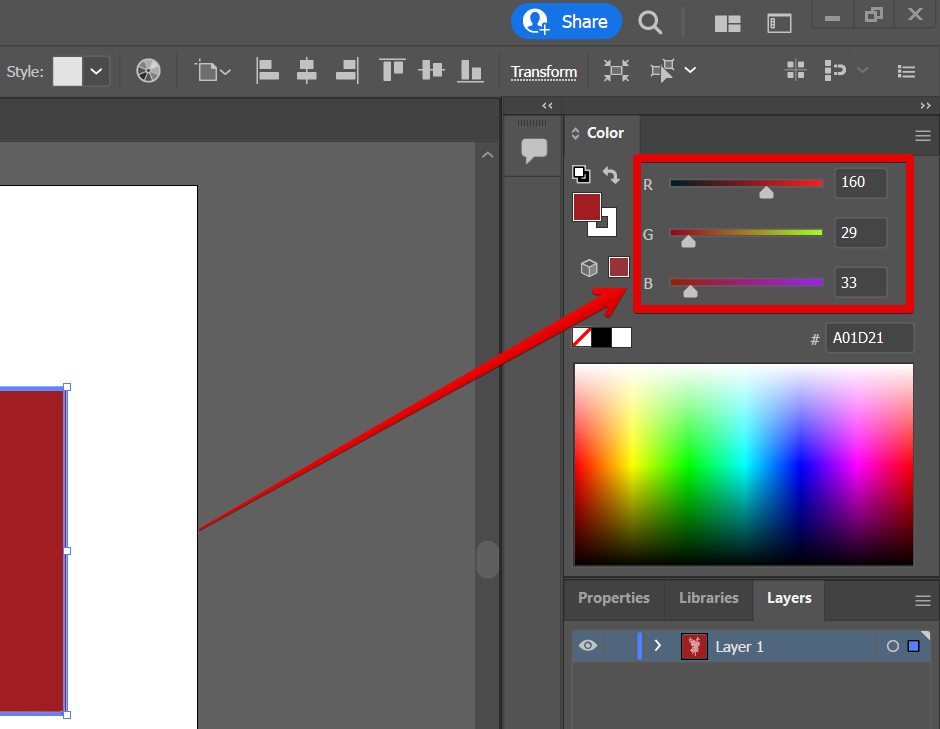
Task: Click the Swap Fill and Stroke arrow
Action: pos(611,175)
